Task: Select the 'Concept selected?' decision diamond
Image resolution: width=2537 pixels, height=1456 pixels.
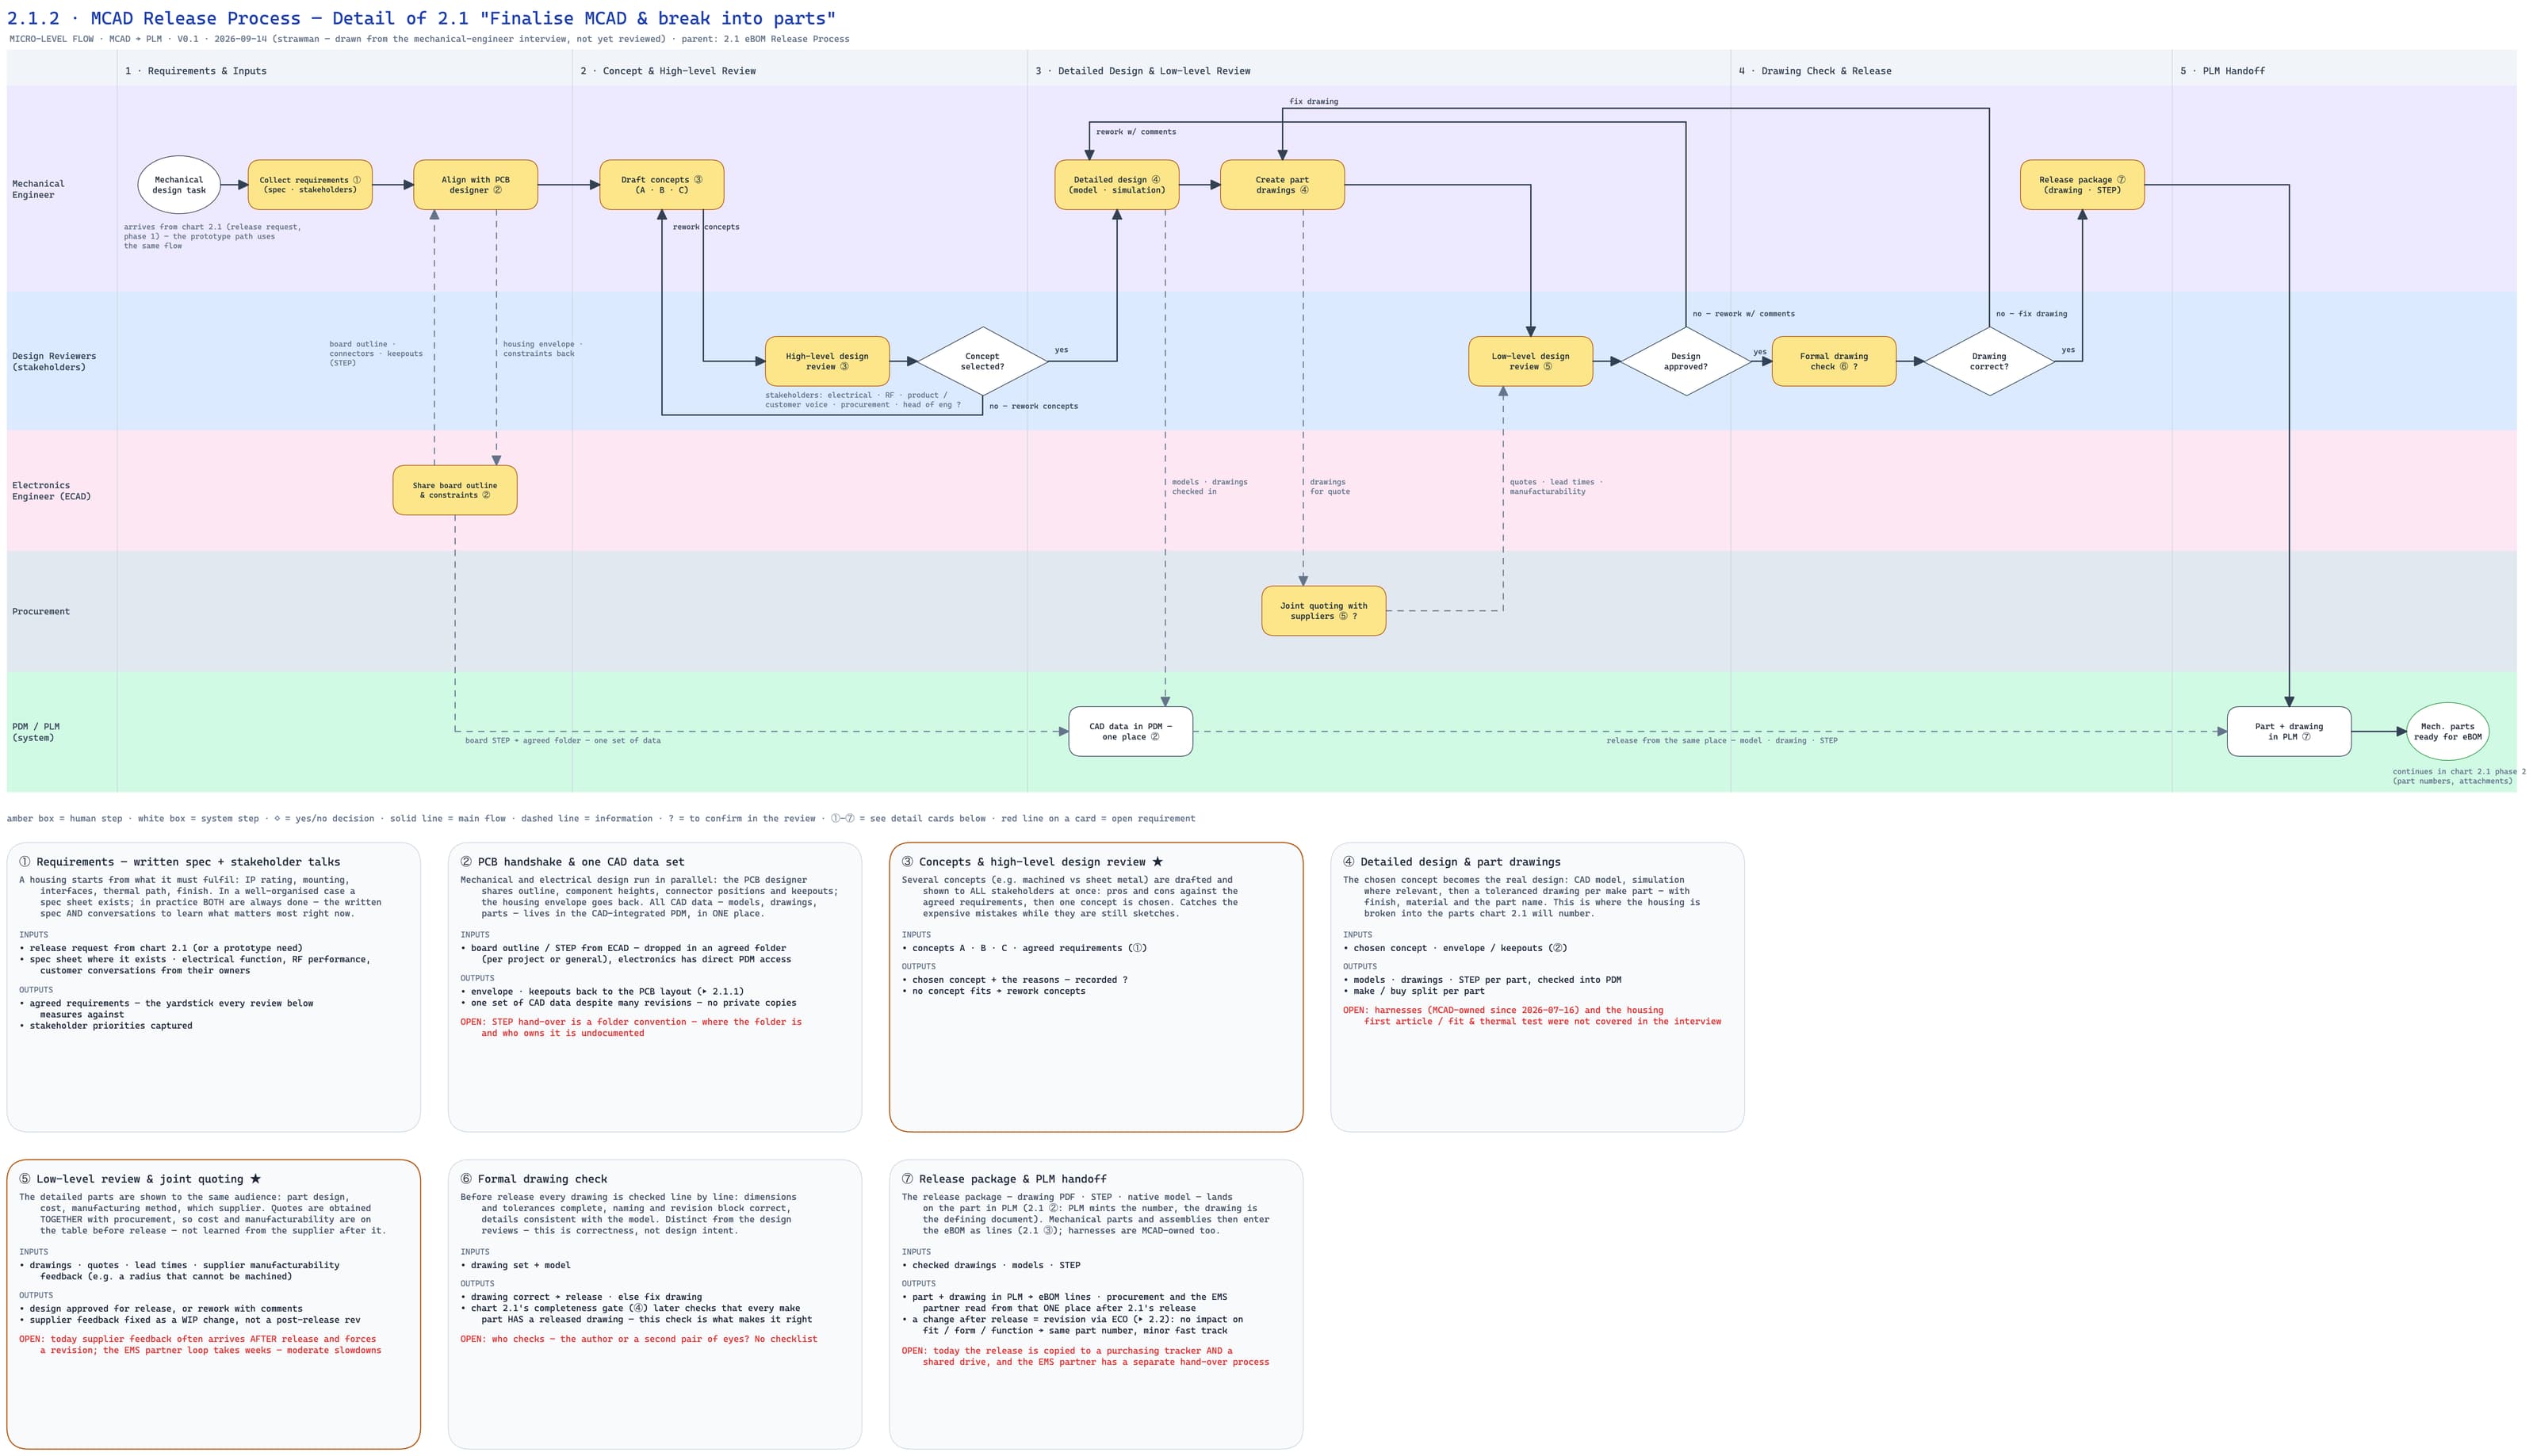Action: pos(982,361)
